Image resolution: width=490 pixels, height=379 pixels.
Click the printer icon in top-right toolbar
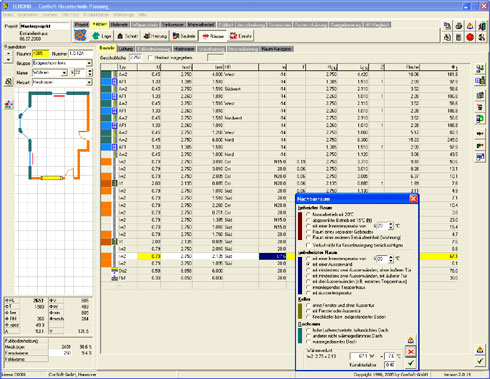[x=459, y=26]
